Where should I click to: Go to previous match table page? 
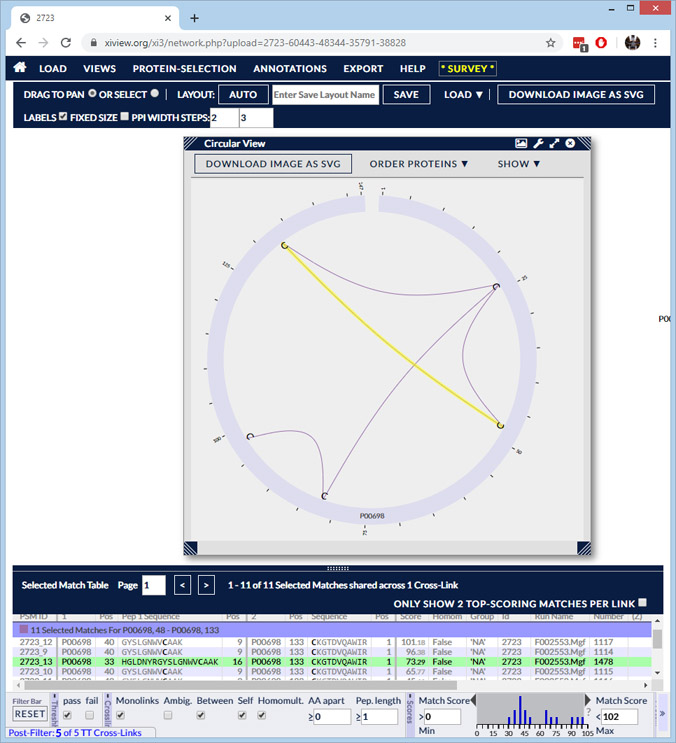(182, 585)
